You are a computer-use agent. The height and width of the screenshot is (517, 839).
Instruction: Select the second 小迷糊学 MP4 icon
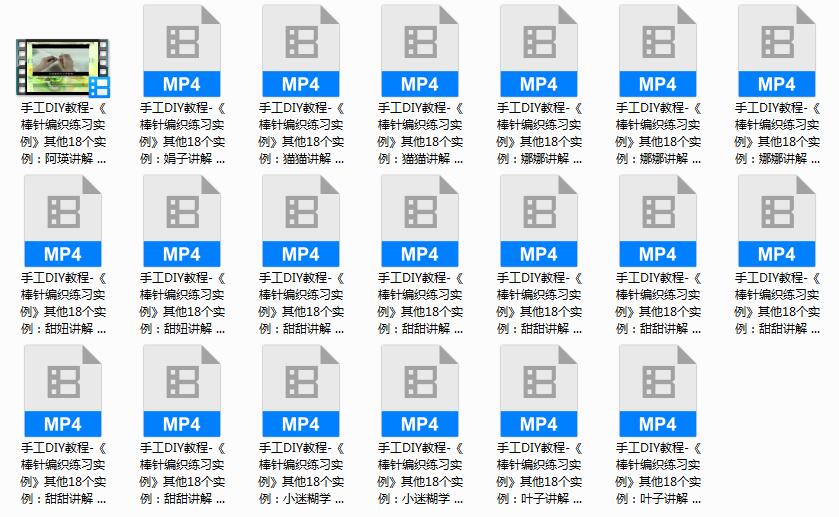pyautogui.click(x=420, y=392)
